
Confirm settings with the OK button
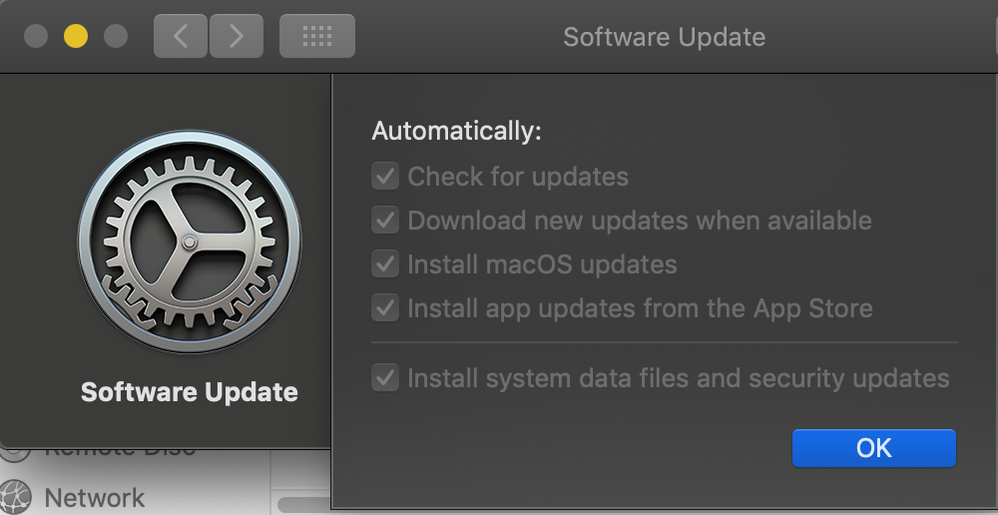pos(874,448)
